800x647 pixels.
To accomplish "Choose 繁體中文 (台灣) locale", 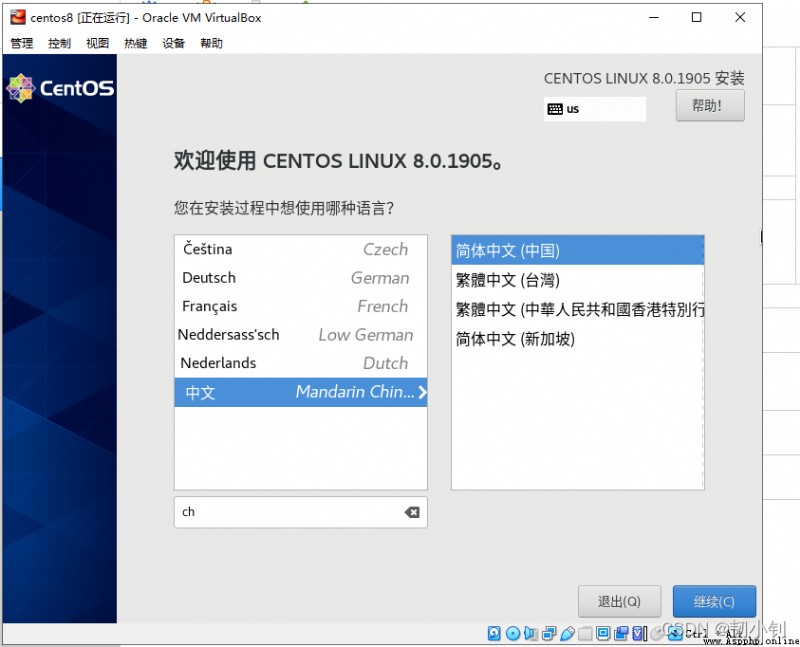I will [x=577, y=280].
